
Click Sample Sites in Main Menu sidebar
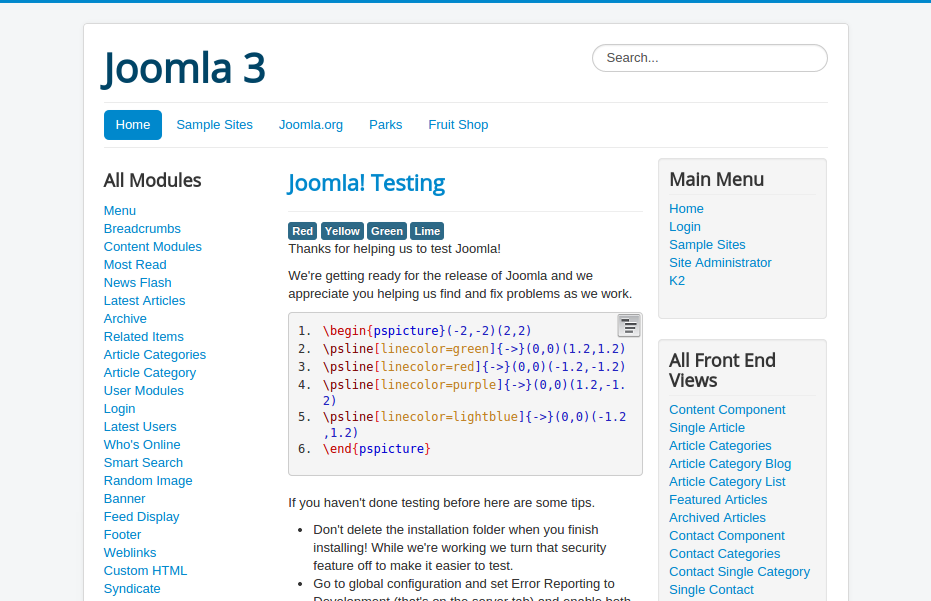click(x=707, y=245)
